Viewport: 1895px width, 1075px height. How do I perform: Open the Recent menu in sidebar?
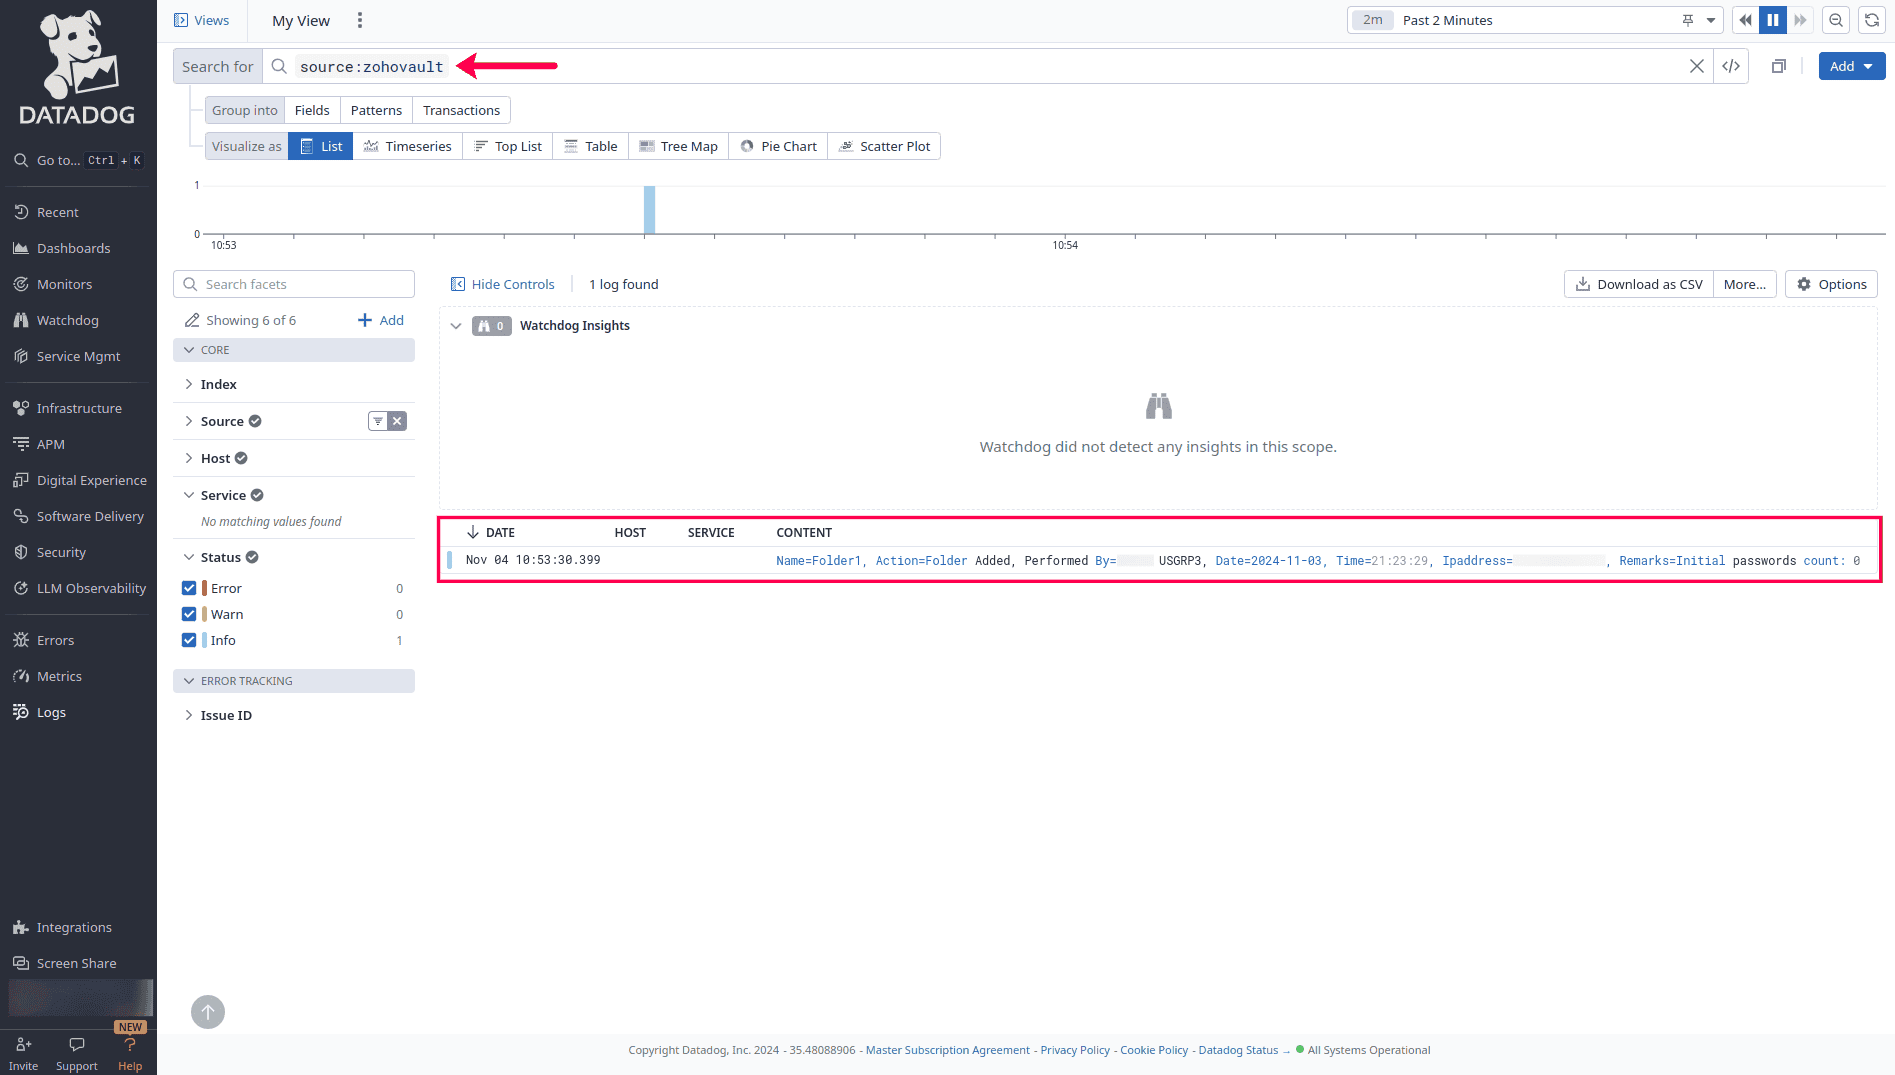pyautogui.click(x=57, y=212)
